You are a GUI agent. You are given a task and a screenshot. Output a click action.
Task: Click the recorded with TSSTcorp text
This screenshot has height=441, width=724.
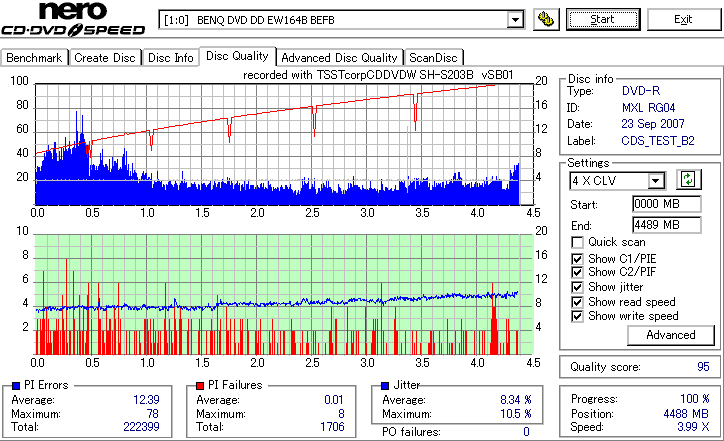(378, 75)
